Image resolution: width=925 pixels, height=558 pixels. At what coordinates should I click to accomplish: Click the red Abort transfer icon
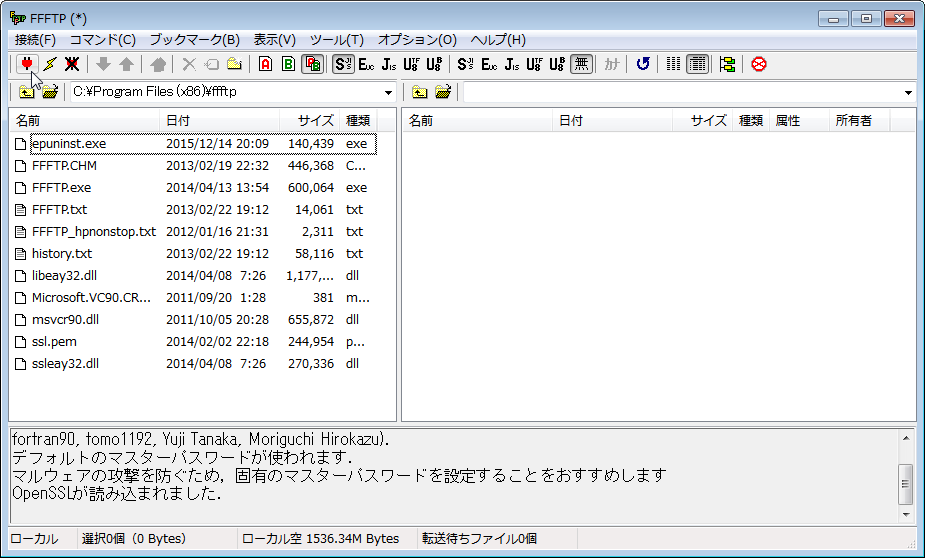(759, 64)
